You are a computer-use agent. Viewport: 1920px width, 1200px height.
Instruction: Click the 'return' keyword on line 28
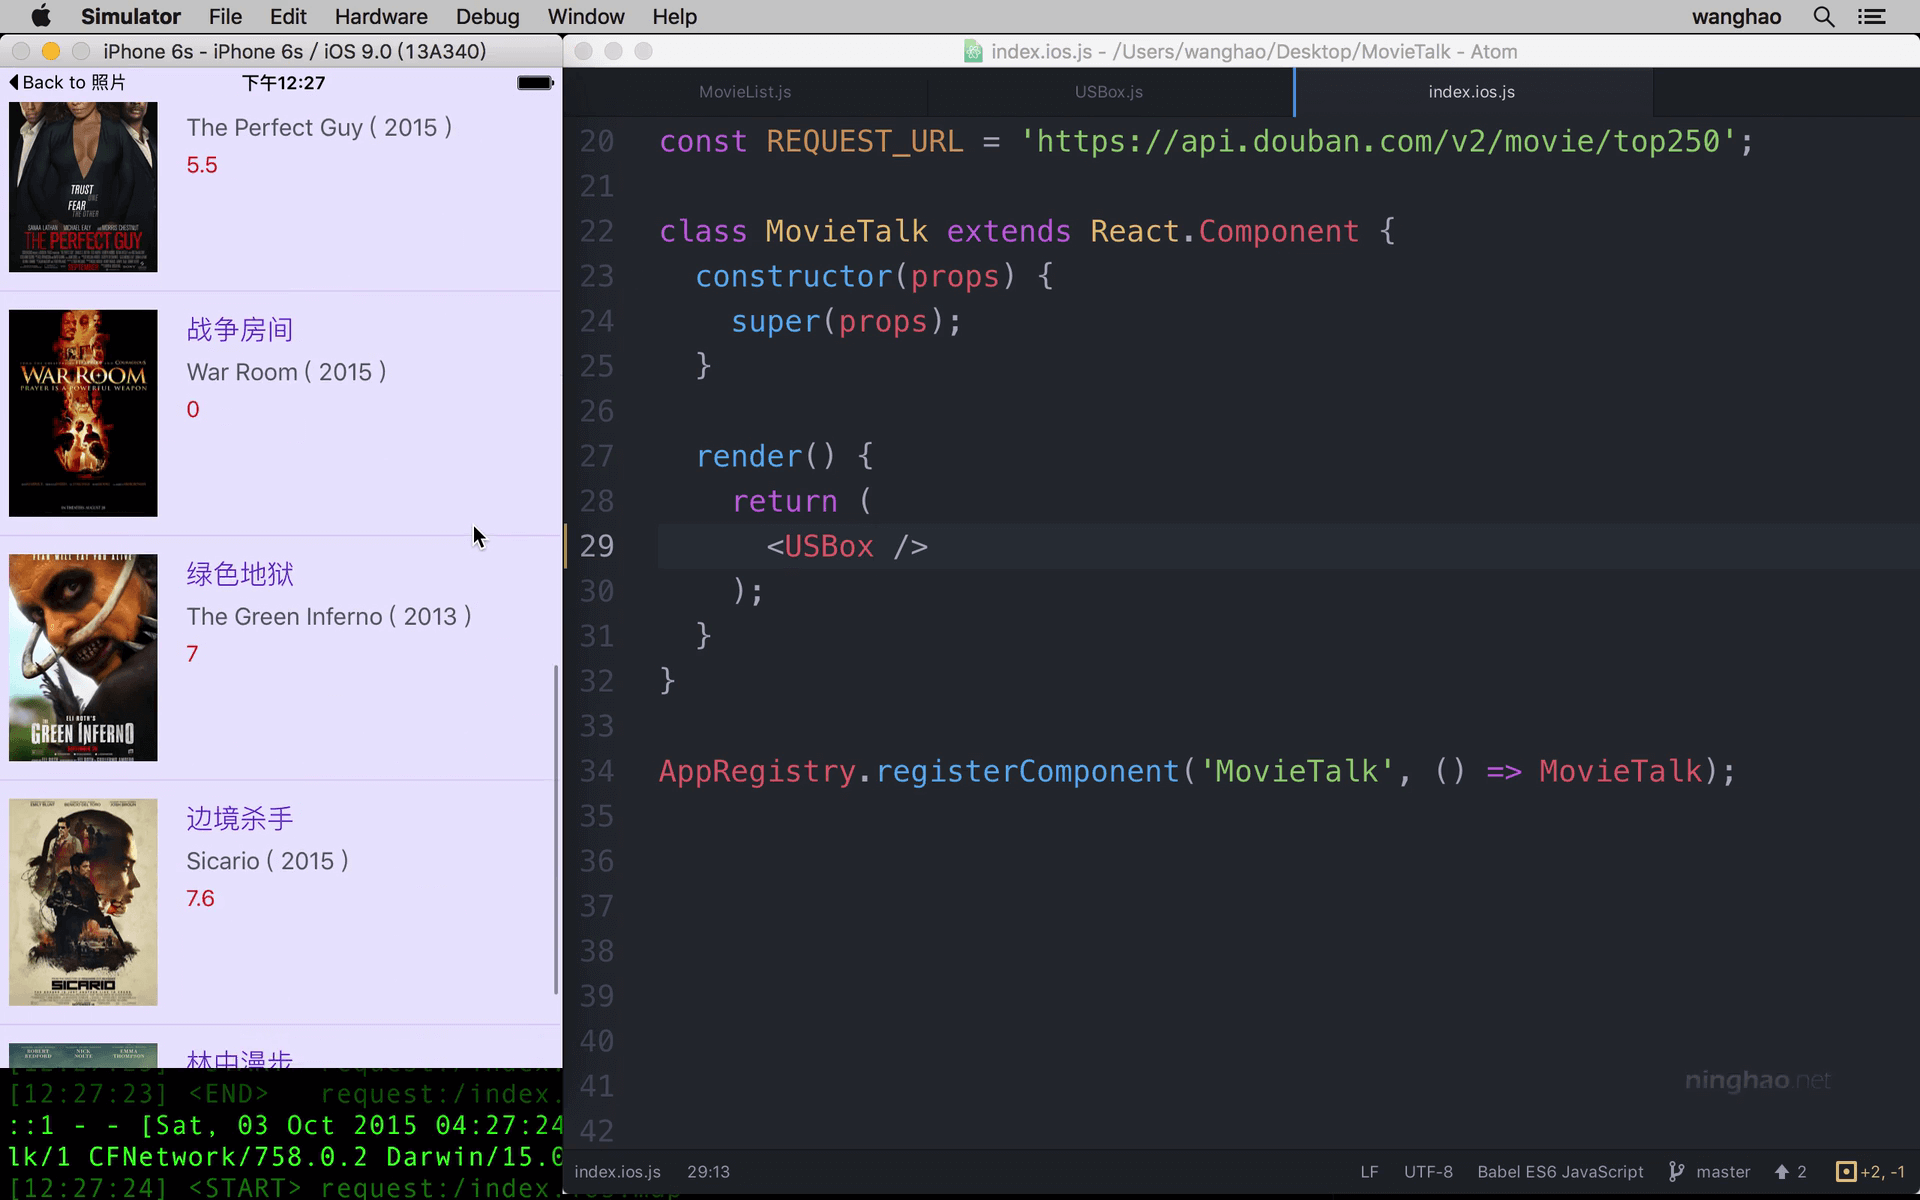[785, 502]
